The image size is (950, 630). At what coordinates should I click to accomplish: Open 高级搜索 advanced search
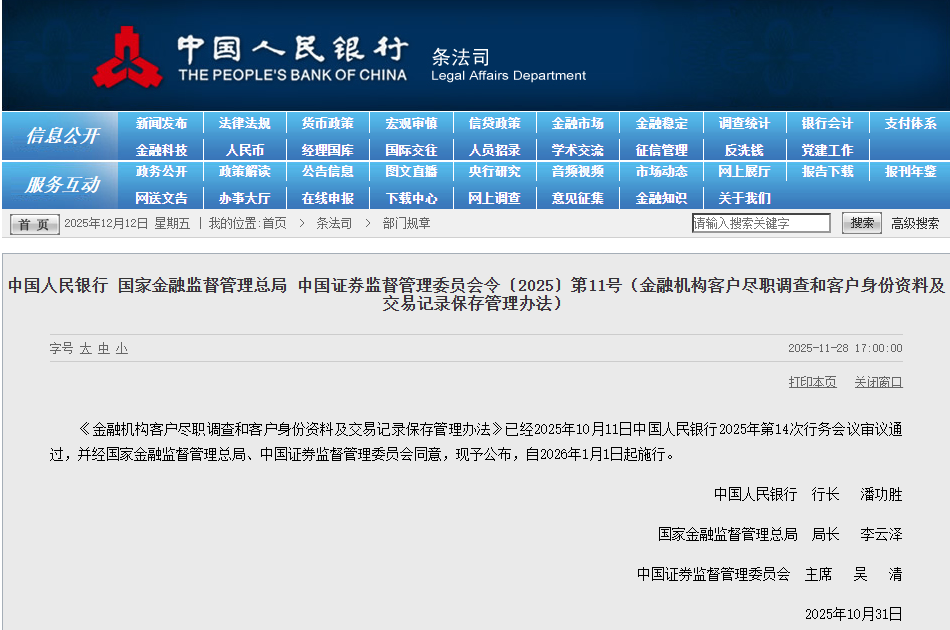point(915,223)
